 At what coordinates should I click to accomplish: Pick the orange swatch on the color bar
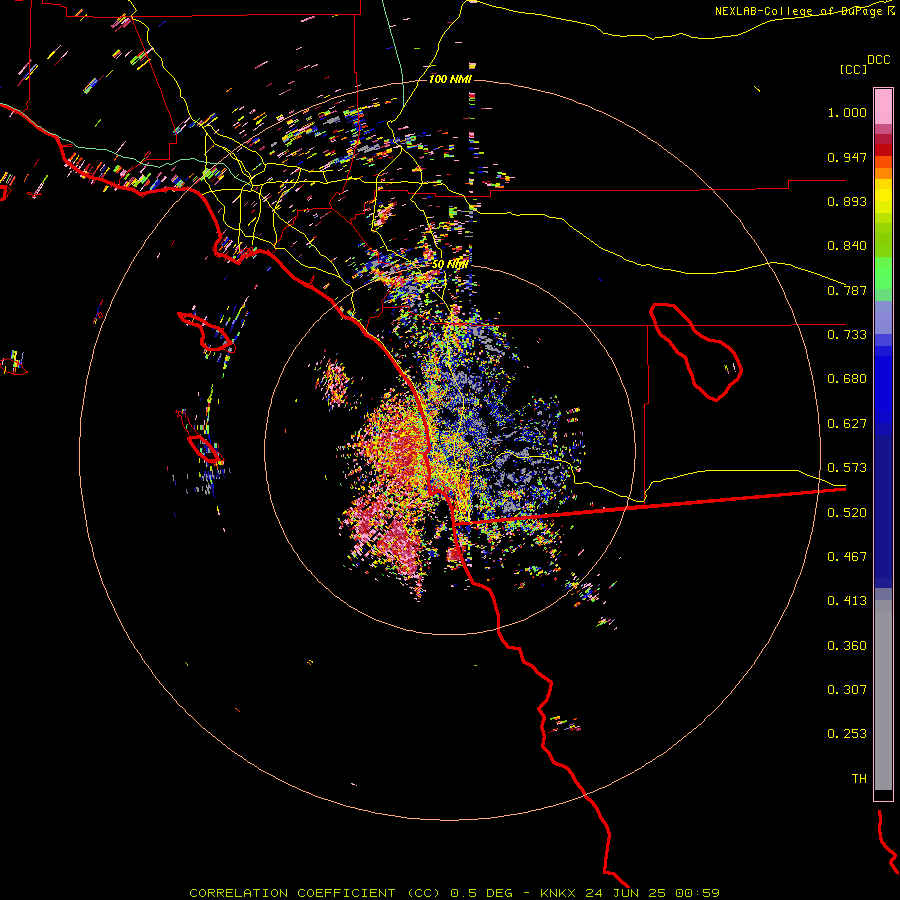tap(883, 173)
